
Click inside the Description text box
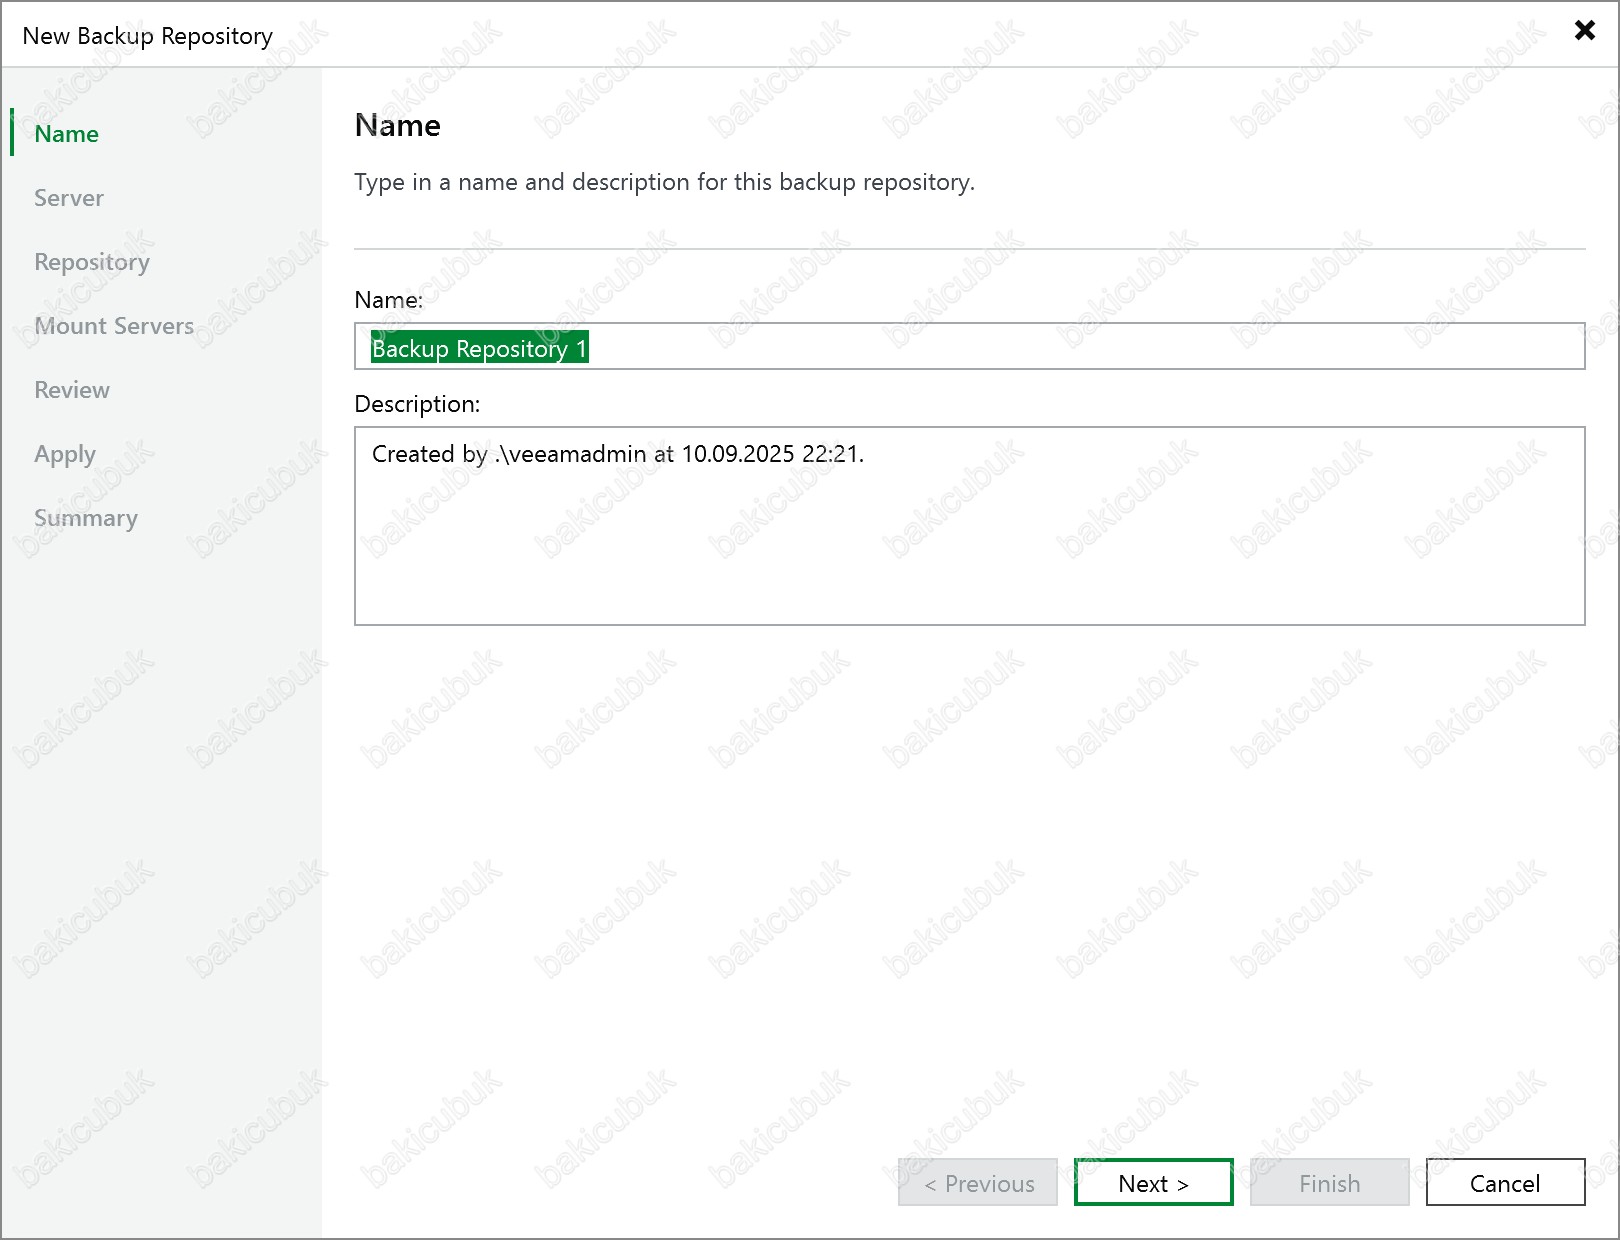pyautogui.click(x=968, y=540)
